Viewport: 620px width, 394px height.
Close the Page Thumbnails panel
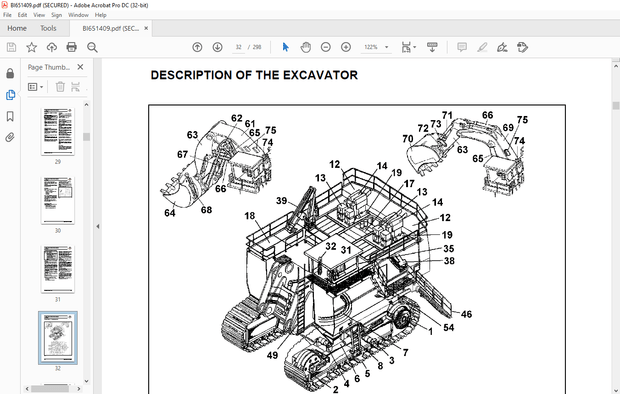click(x=80, y=67)
